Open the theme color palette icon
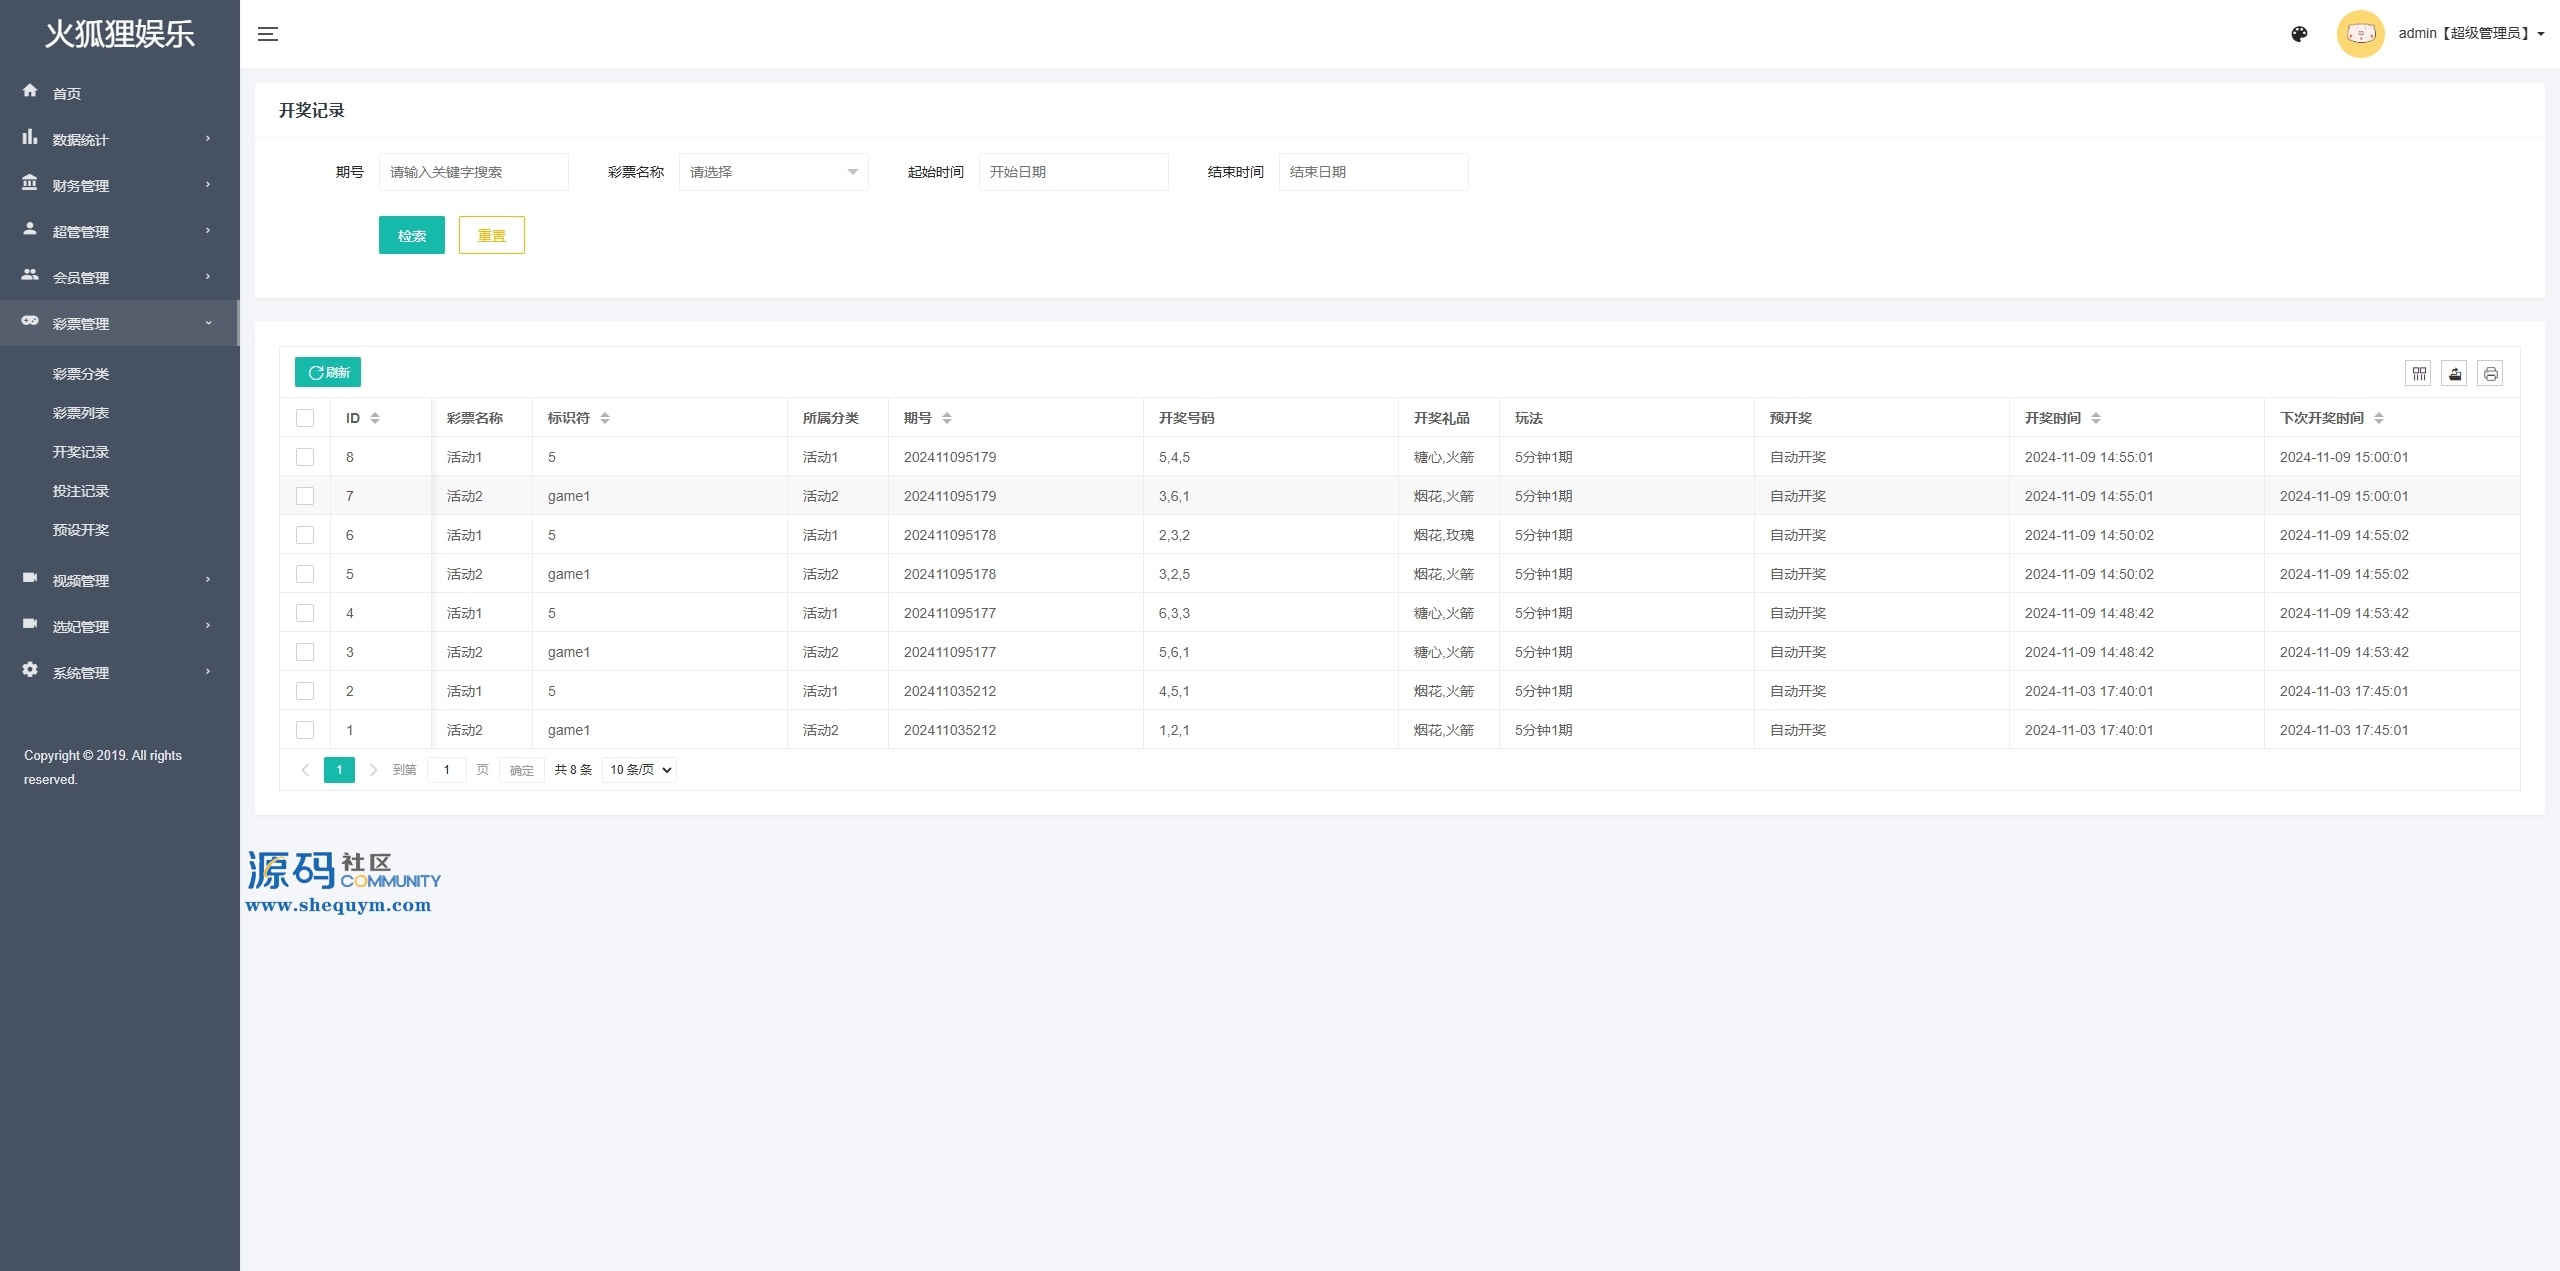The height and width of the screenshot is (1271, 2560). coord(2299,34)
